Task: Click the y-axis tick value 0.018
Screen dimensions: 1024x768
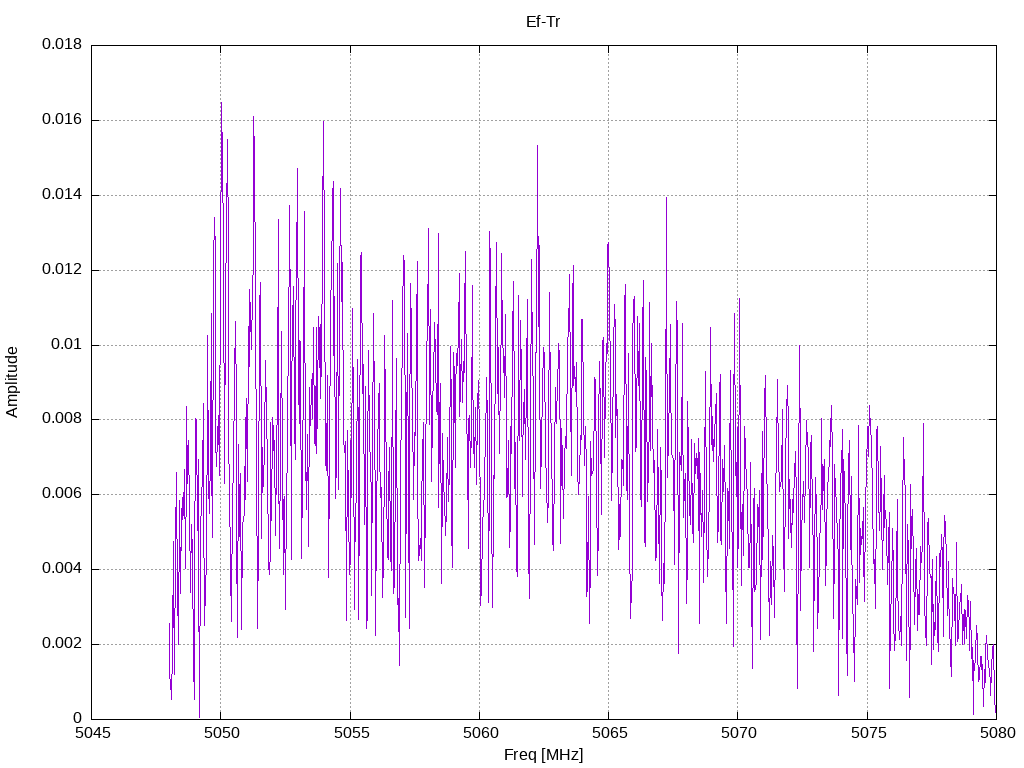Action: [x=62, y=44]
